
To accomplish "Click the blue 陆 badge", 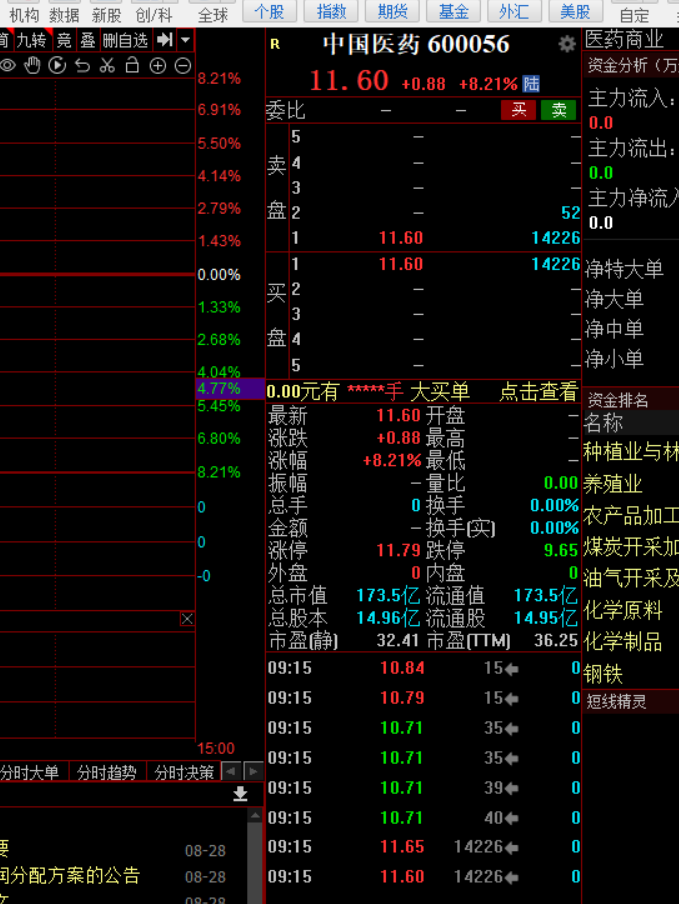I will click(531, 84).
